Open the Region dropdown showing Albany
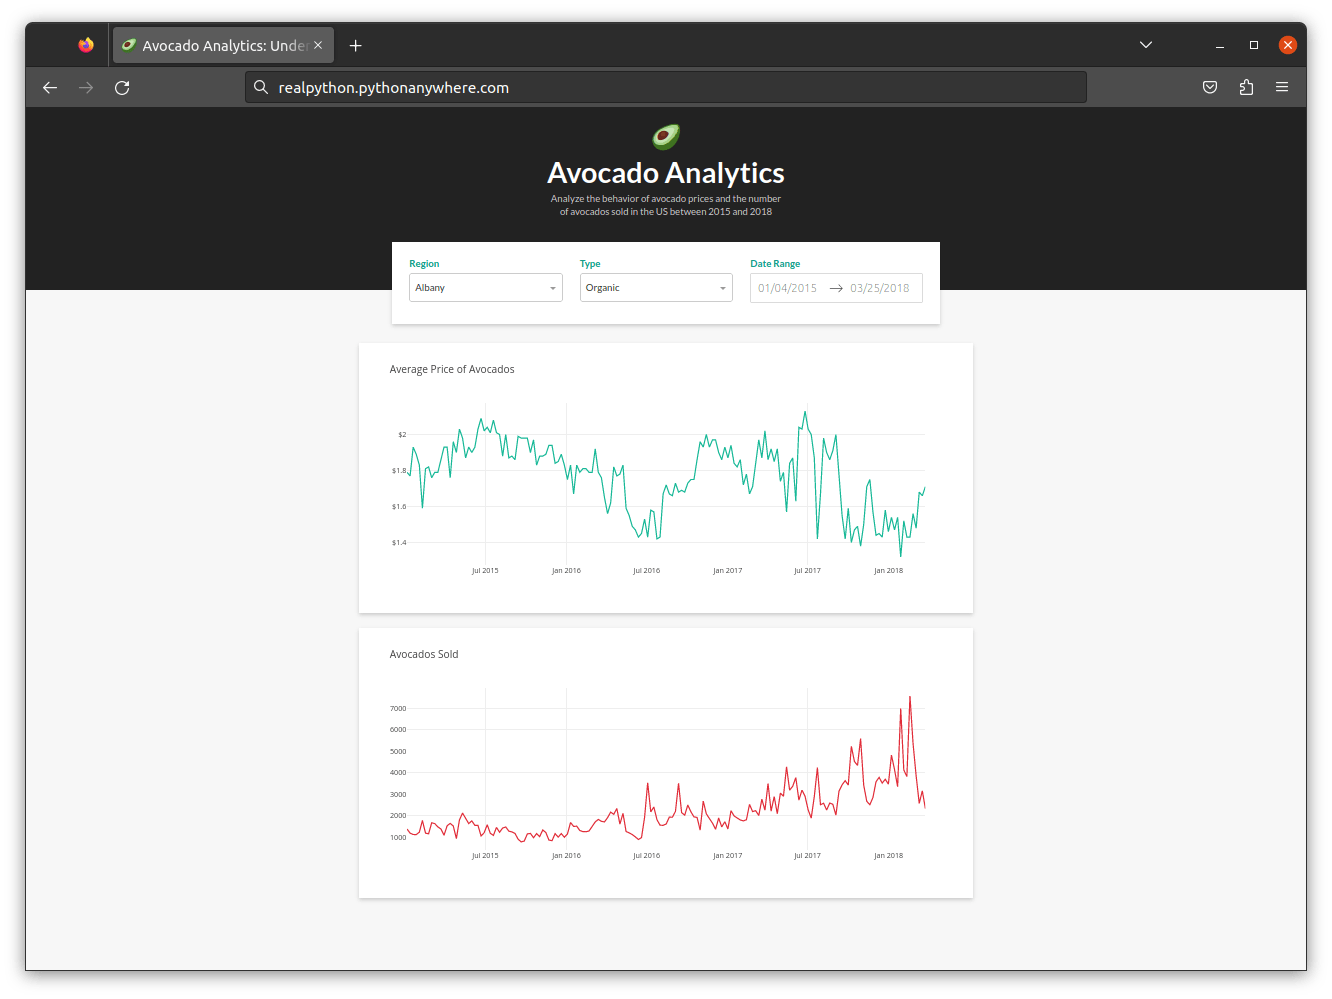1332x999 pixels. [485, 287]
